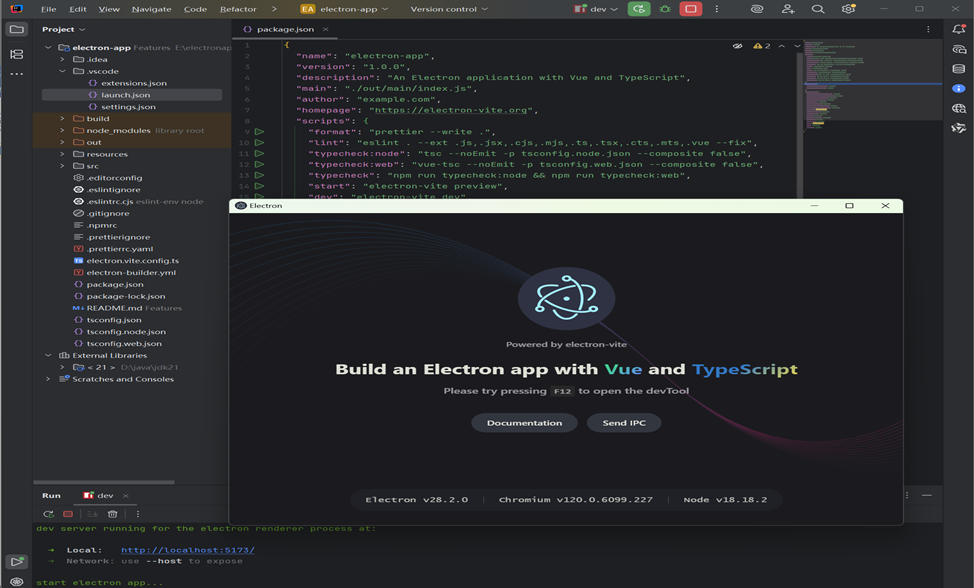Screen dimensions: 974x588
Task: Open the dev run configuration dropdown
Action: click(596, 9)
